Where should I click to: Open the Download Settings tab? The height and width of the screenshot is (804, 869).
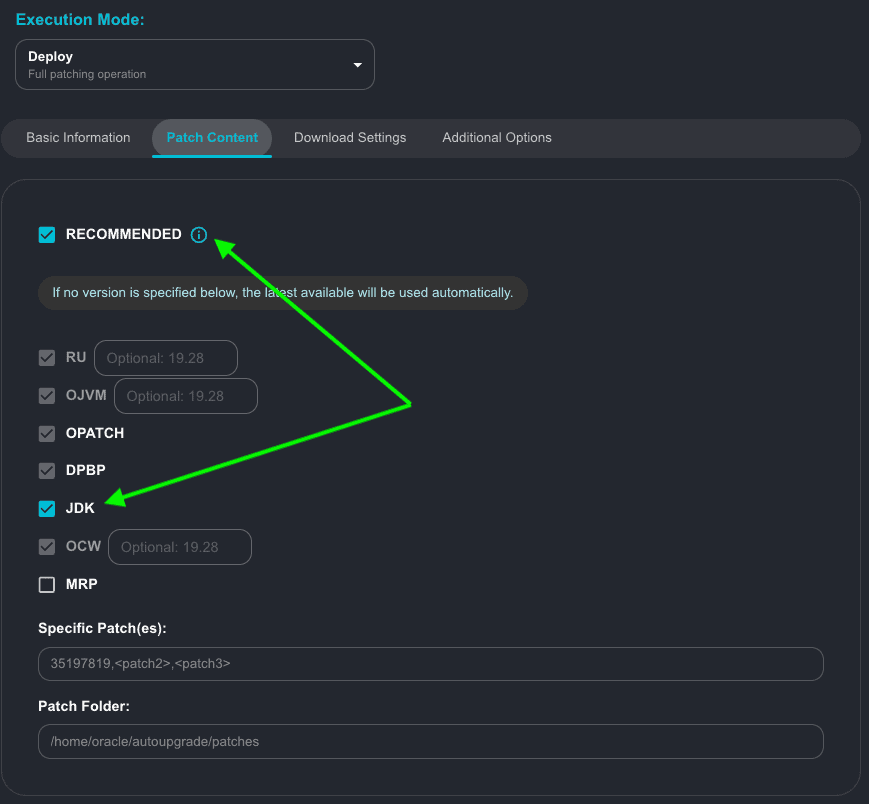[350, 138]
